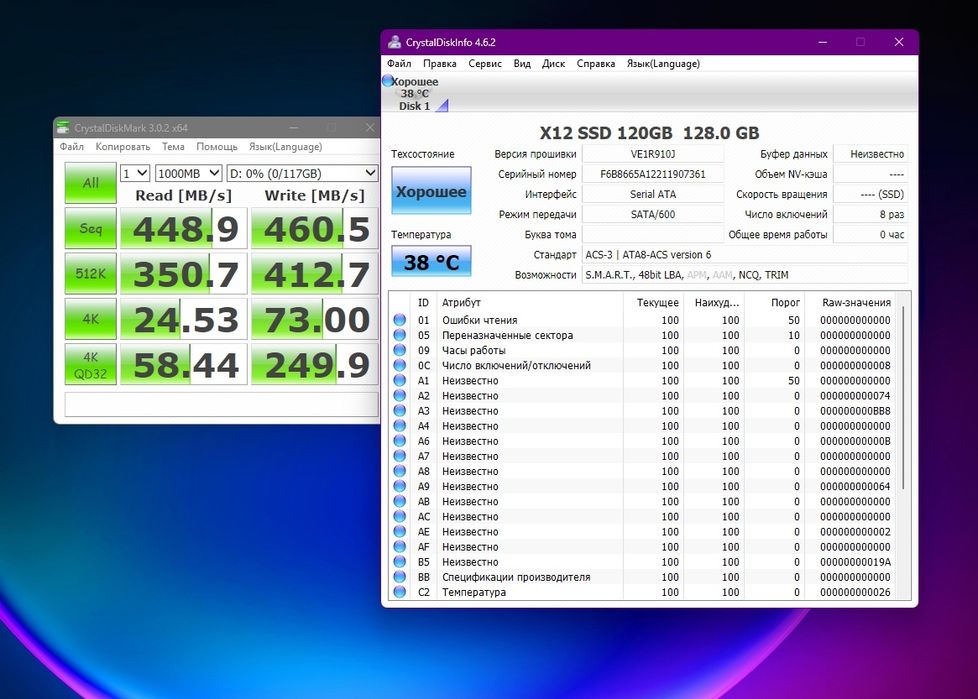Open Язык(Language) menu in CrystalDiskMark
The width and height of the screenshot is (978, 699).
pyautogui.click(x=286, y=147)
